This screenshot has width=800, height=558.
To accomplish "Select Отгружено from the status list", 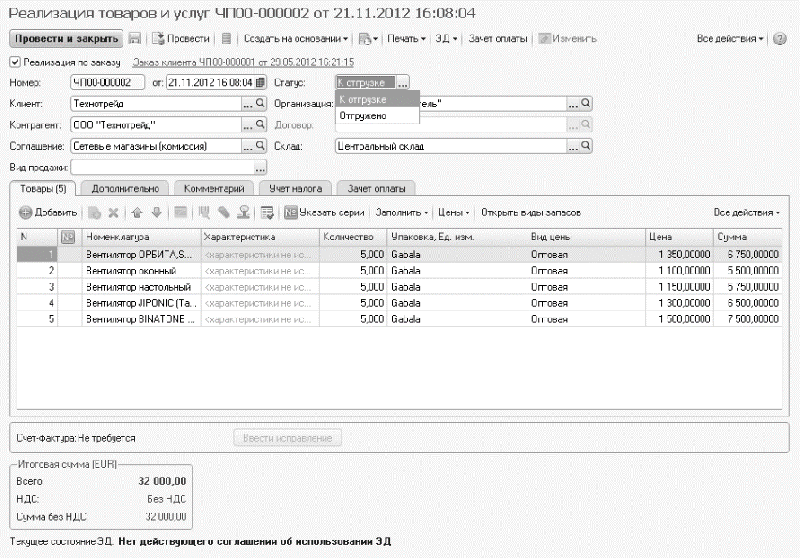I will (362, 116).
